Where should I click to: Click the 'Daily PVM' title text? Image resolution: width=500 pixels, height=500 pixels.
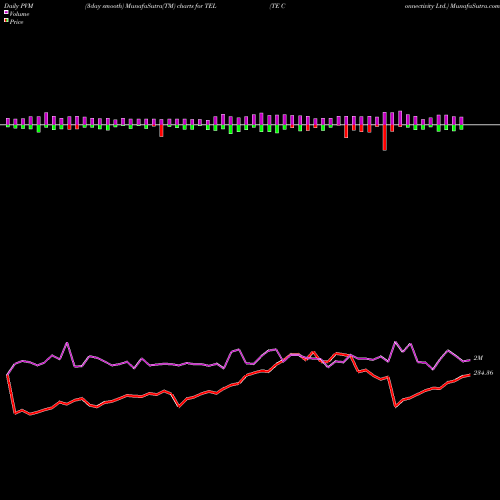click(x=19, y=6)
